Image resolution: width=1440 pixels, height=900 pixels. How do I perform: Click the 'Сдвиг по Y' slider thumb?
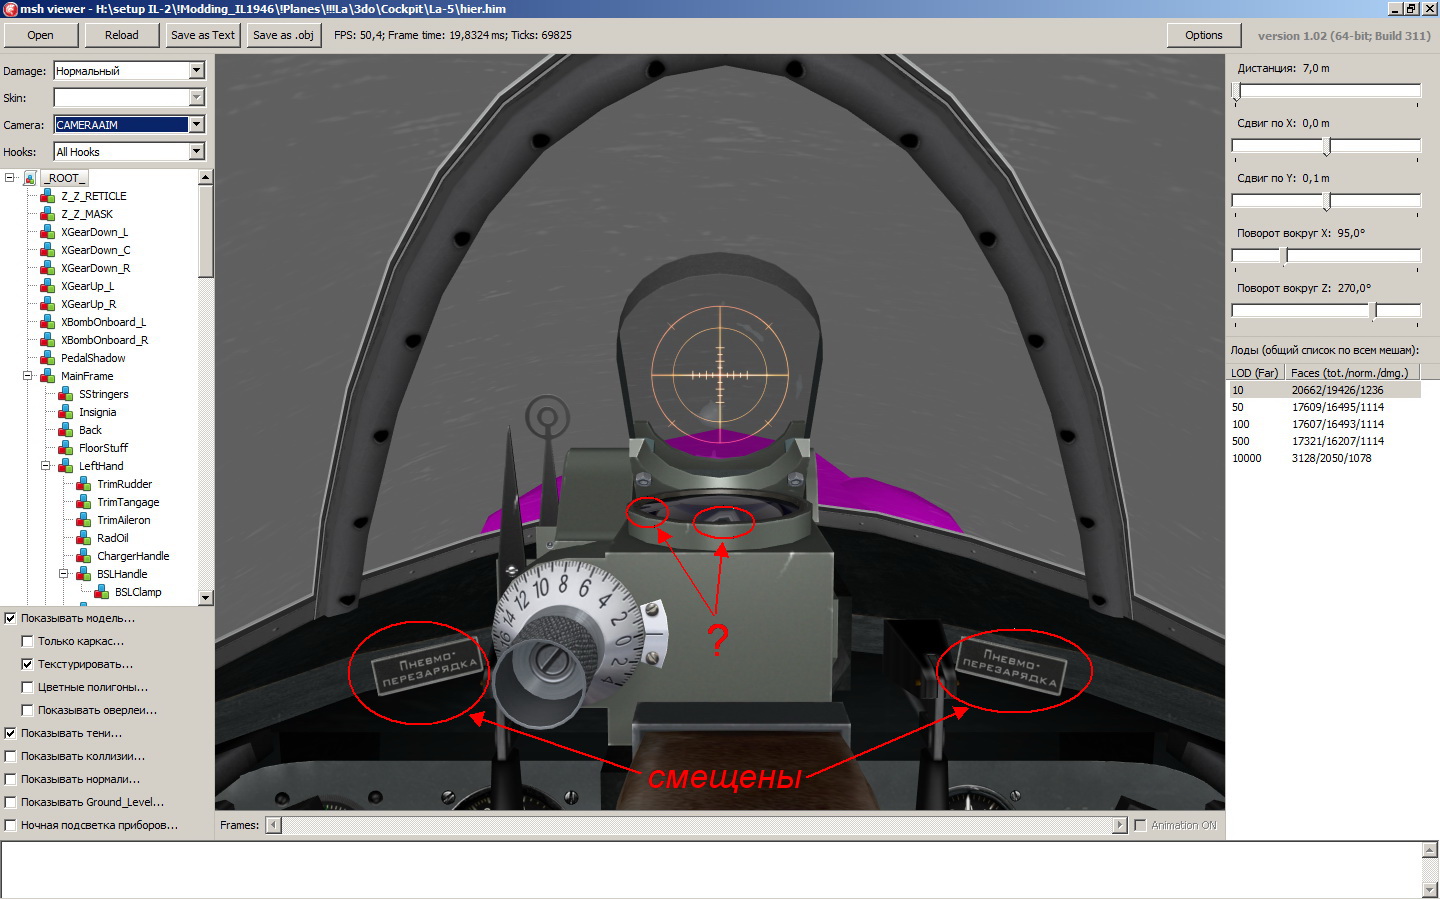click(1327, 202)
